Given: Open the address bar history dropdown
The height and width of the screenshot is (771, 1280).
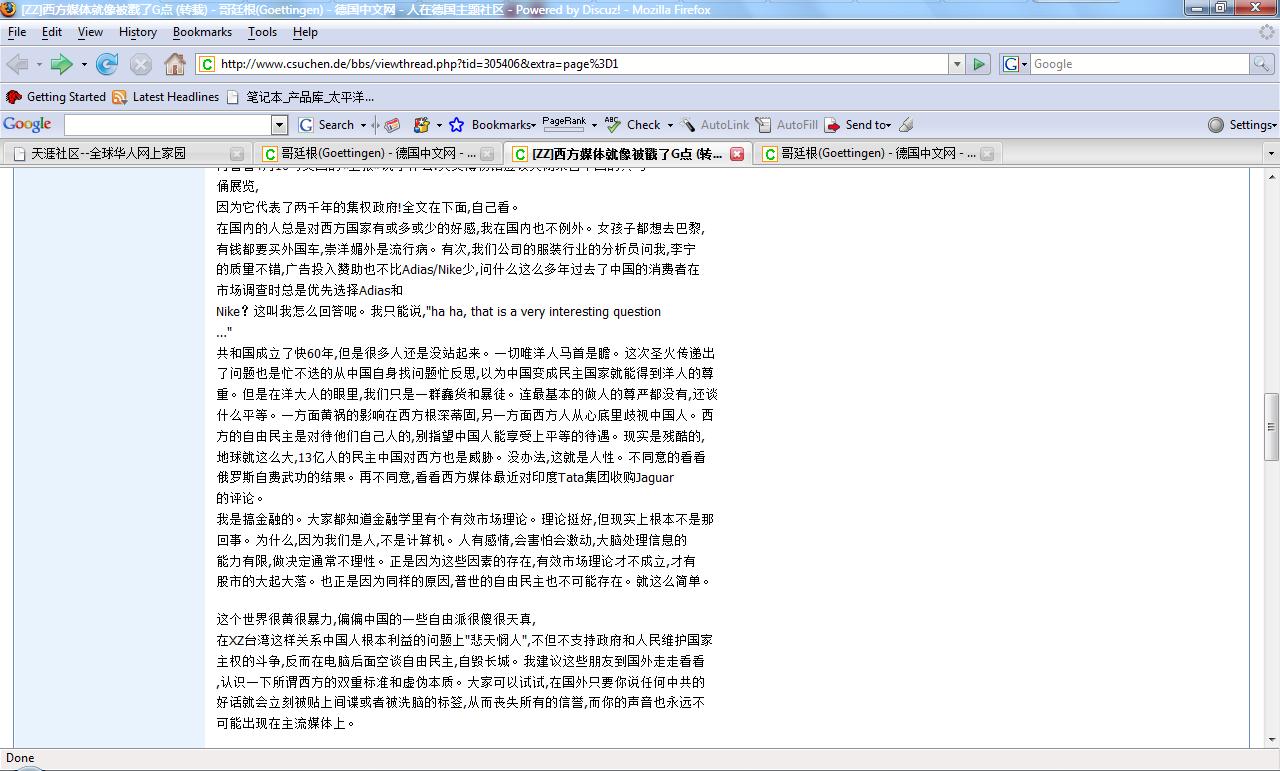Looking at the screenshot, I should click(x=957, y=64).
